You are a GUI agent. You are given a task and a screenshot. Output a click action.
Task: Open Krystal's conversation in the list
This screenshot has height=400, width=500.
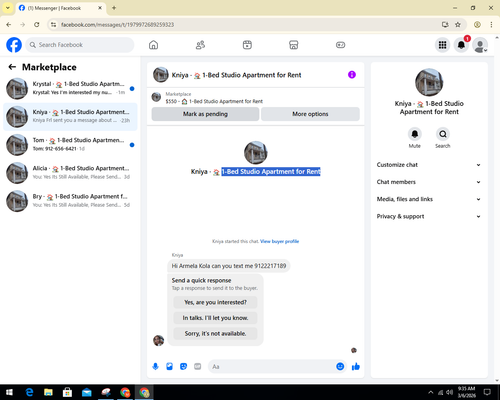point(70,88)
